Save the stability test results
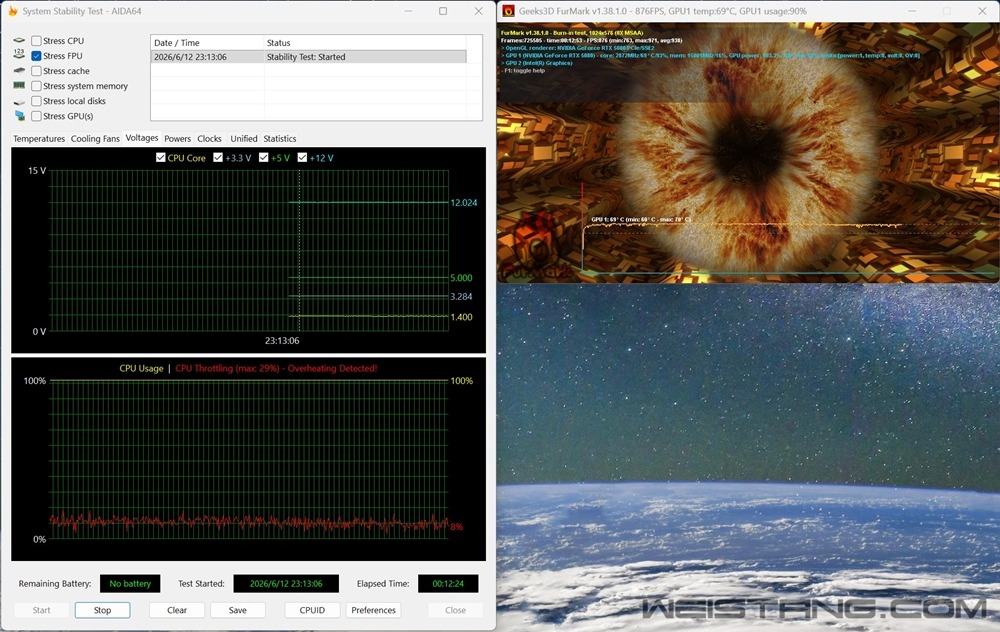 (x=238, y=610)
